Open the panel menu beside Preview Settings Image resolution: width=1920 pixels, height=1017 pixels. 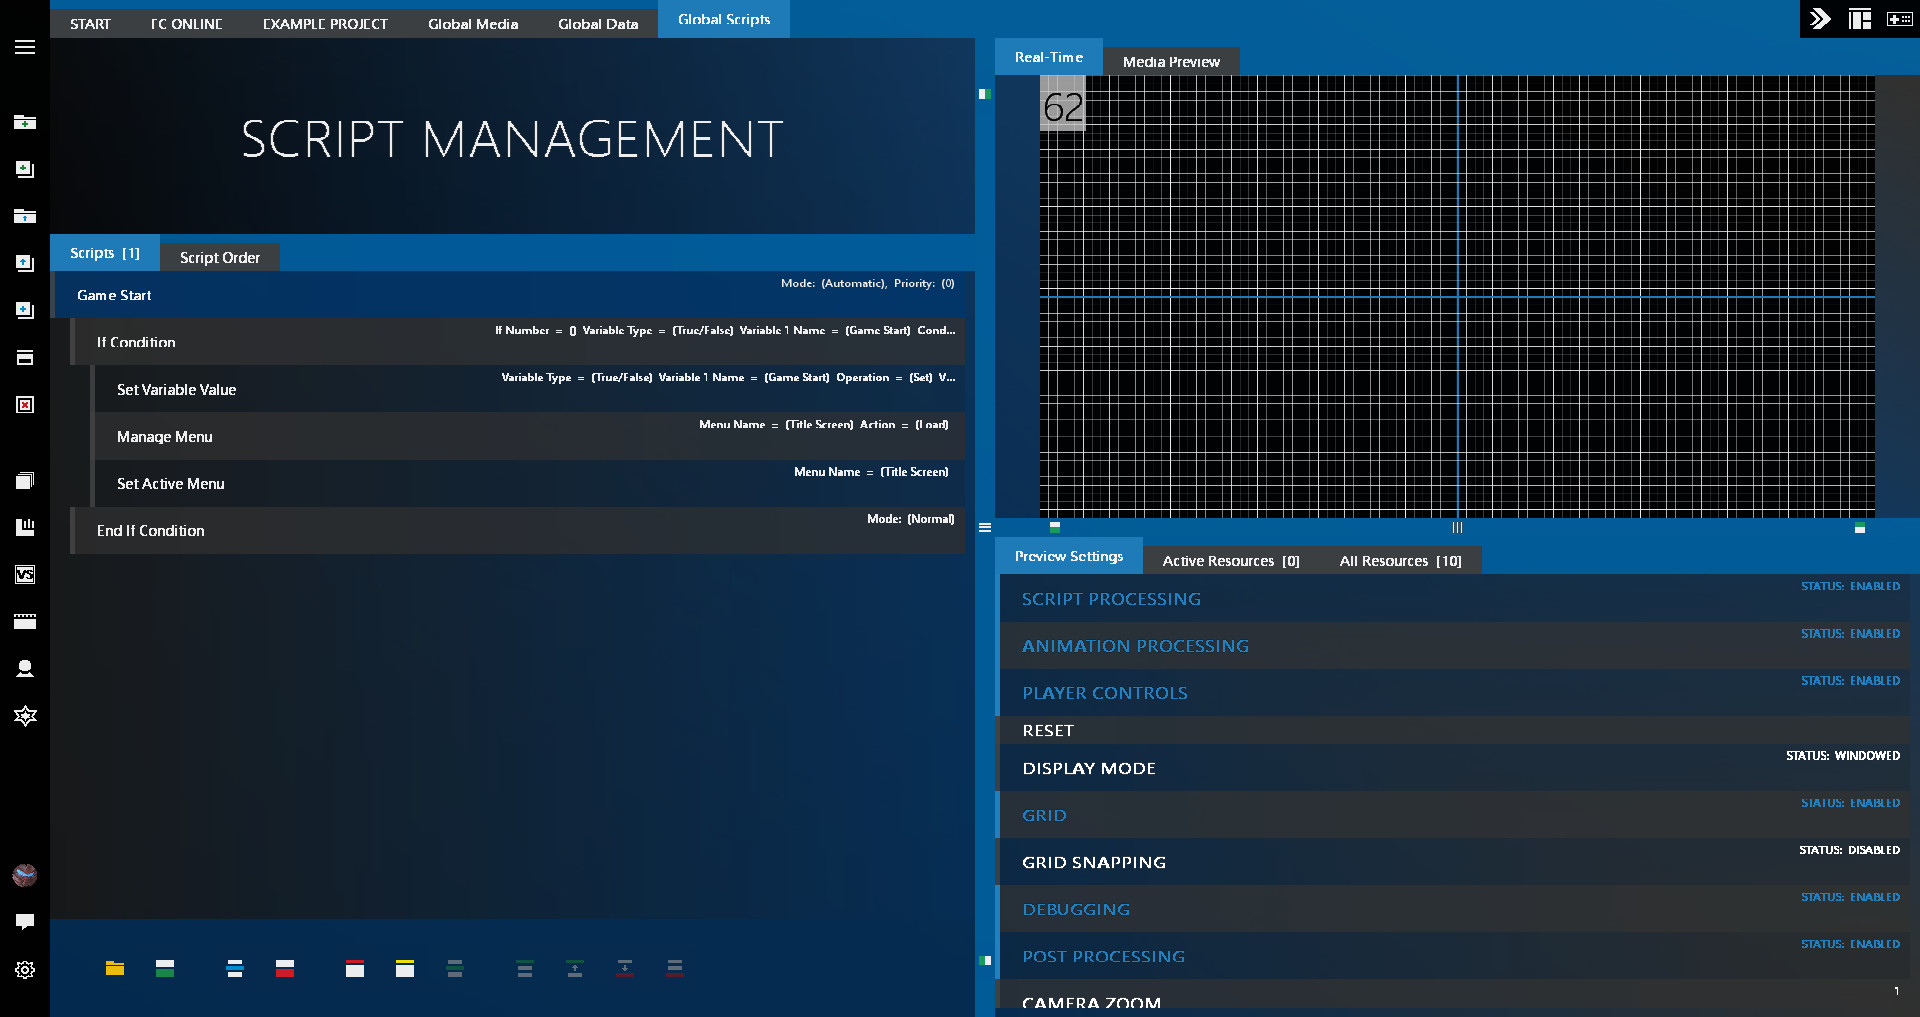tap(986, 527)
